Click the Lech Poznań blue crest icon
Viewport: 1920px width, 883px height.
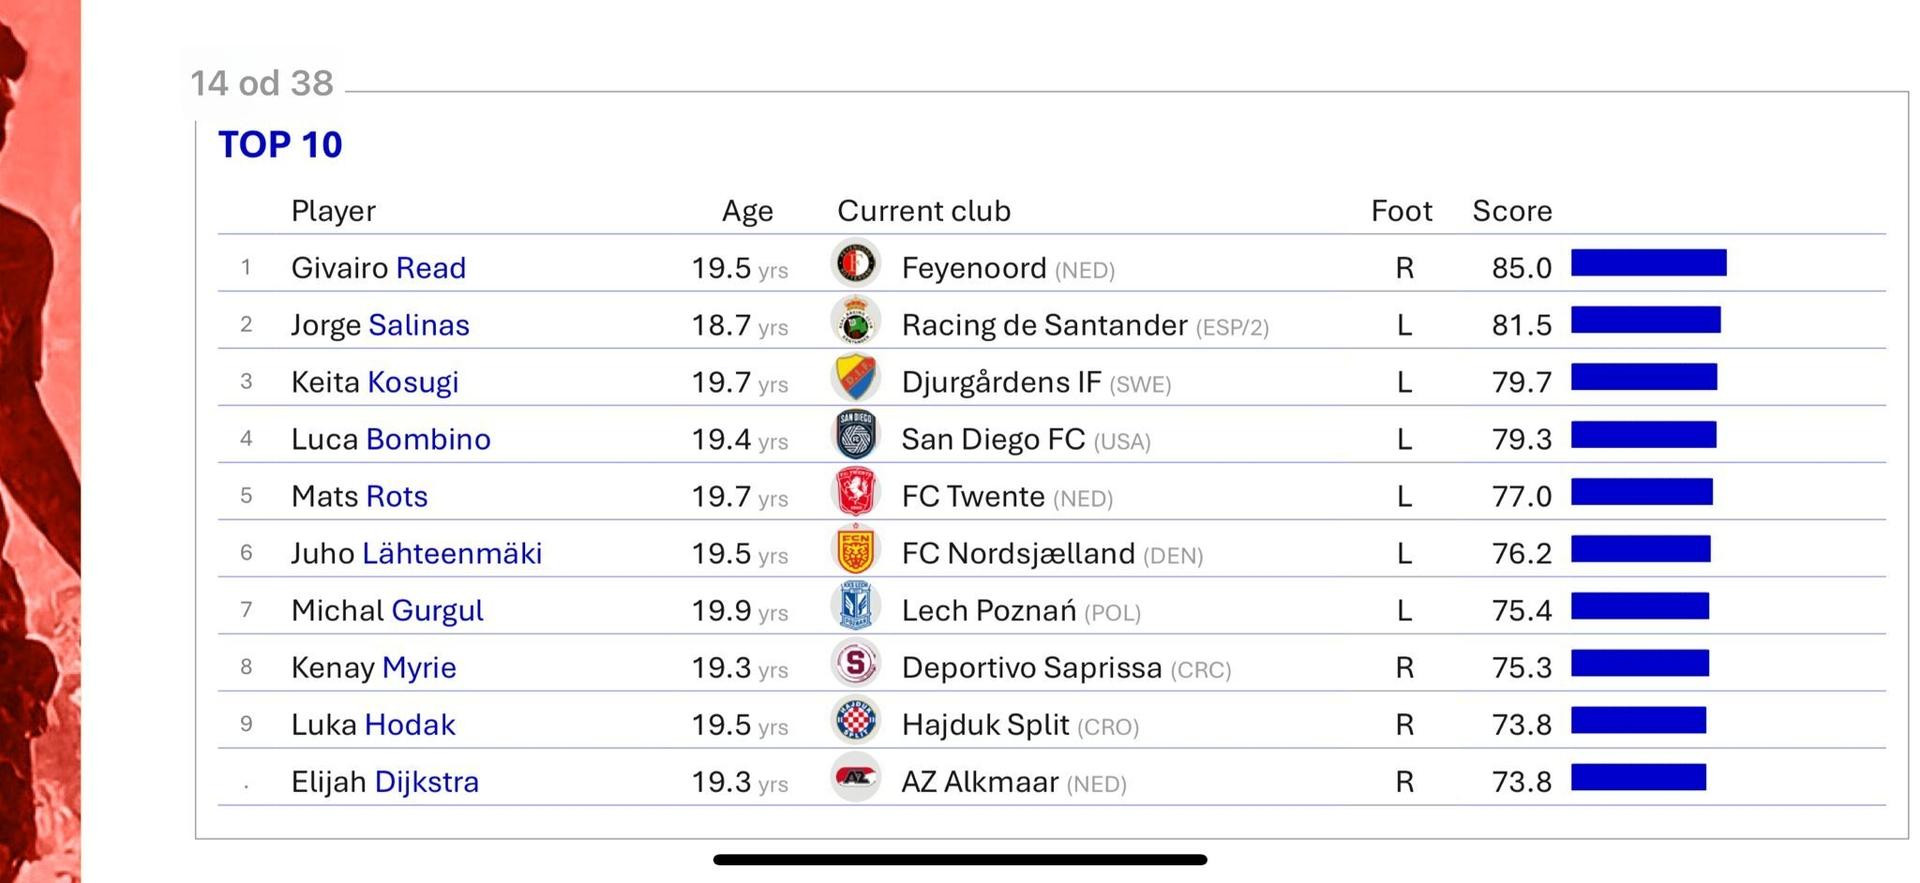click(x=855, y=607)
